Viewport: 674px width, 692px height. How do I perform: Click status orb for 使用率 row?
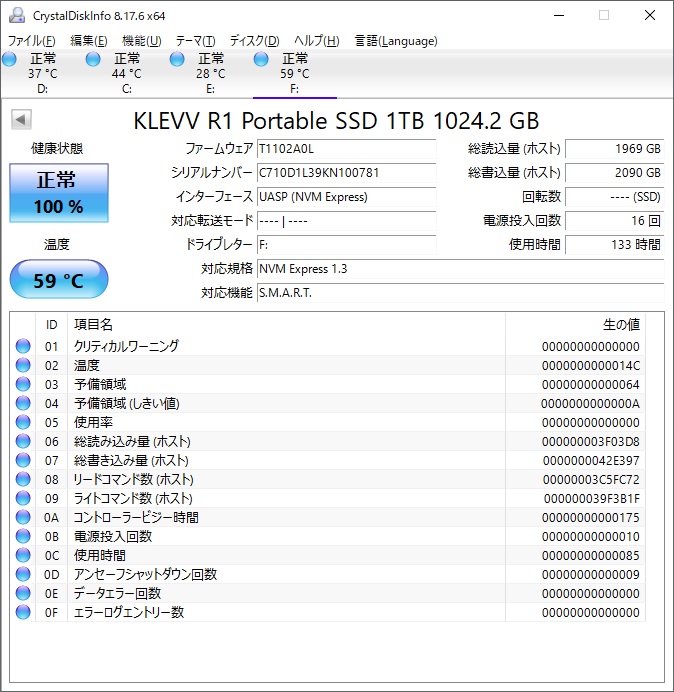[x=23, y=422]
